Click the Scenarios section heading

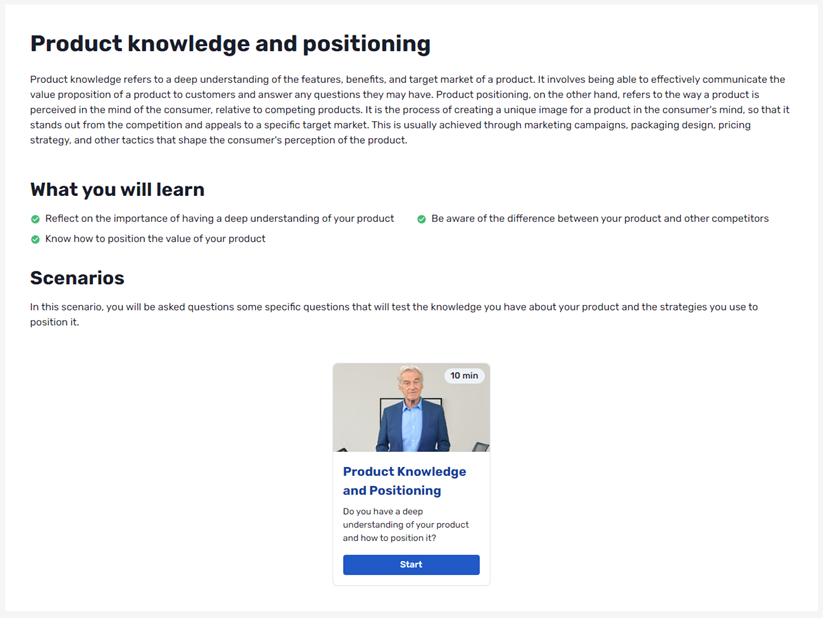[77, 278]
